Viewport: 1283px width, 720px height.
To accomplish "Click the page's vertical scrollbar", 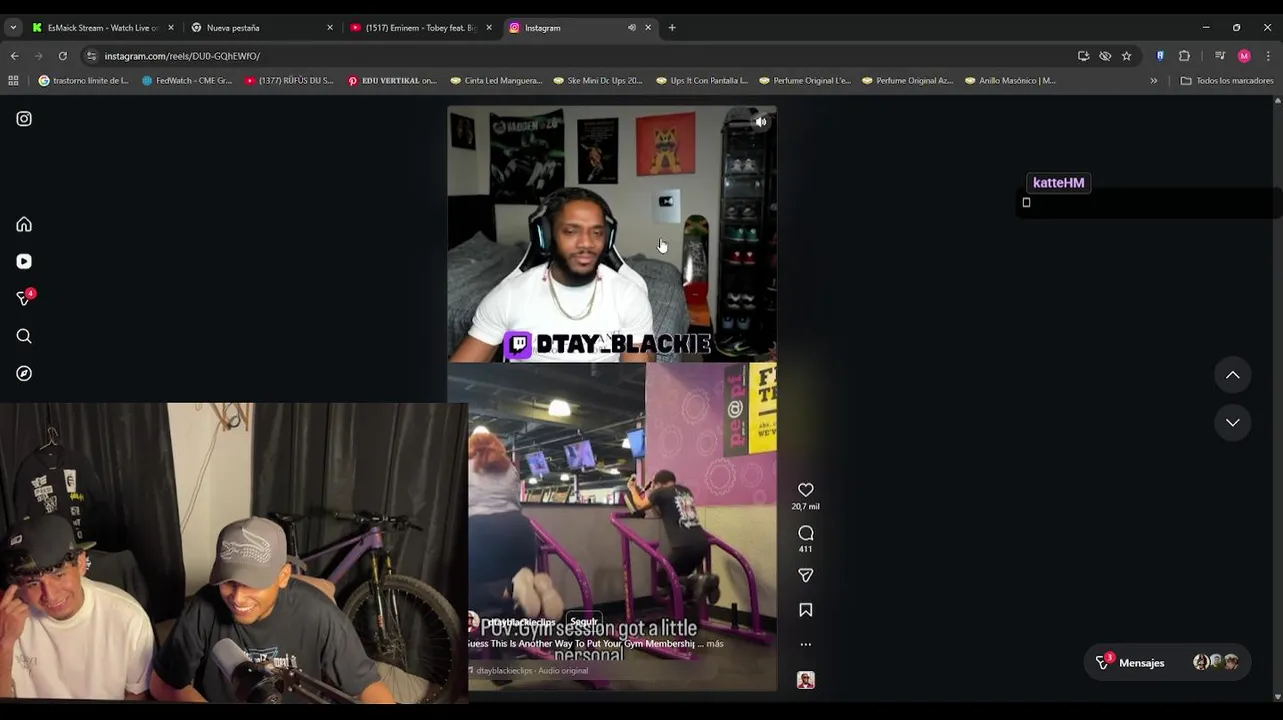I will (x=1277, y=398).
